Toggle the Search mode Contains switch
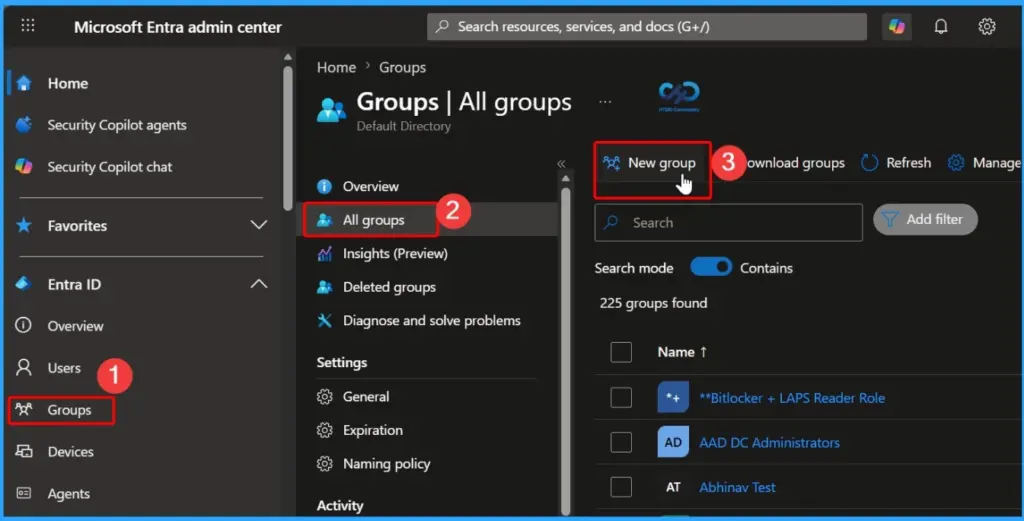This screenshot has width=1024, height=521. pyautogui.click(x=711, y=268)
